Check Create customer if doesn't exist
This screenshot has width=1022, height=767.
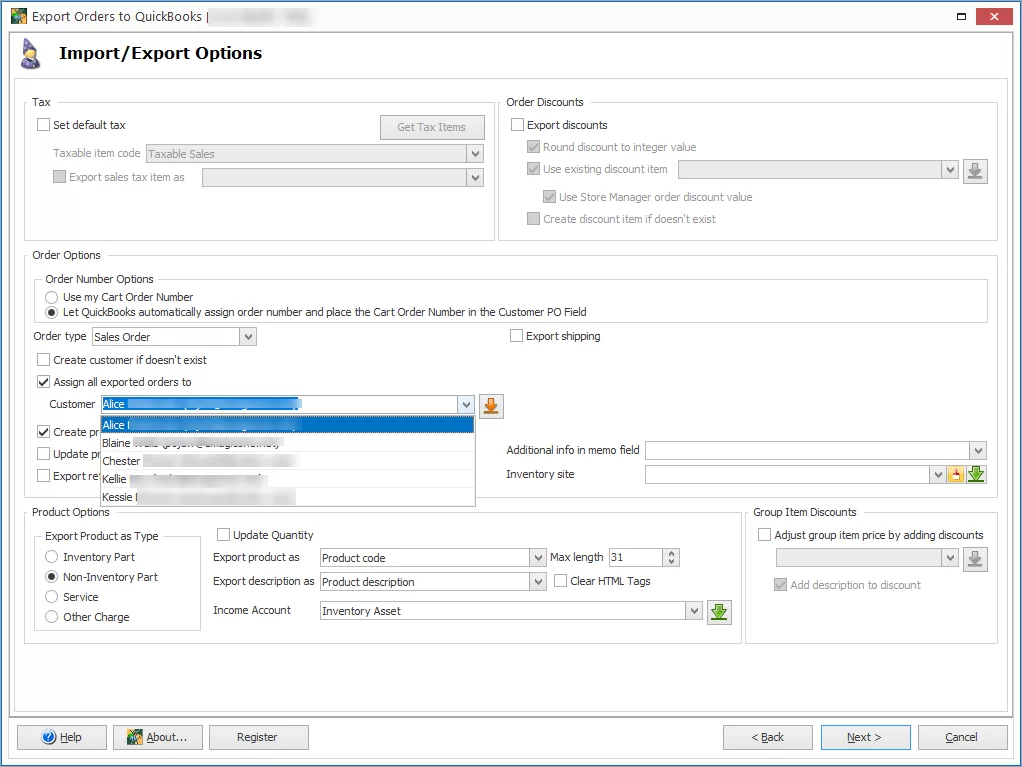point(43,360)
